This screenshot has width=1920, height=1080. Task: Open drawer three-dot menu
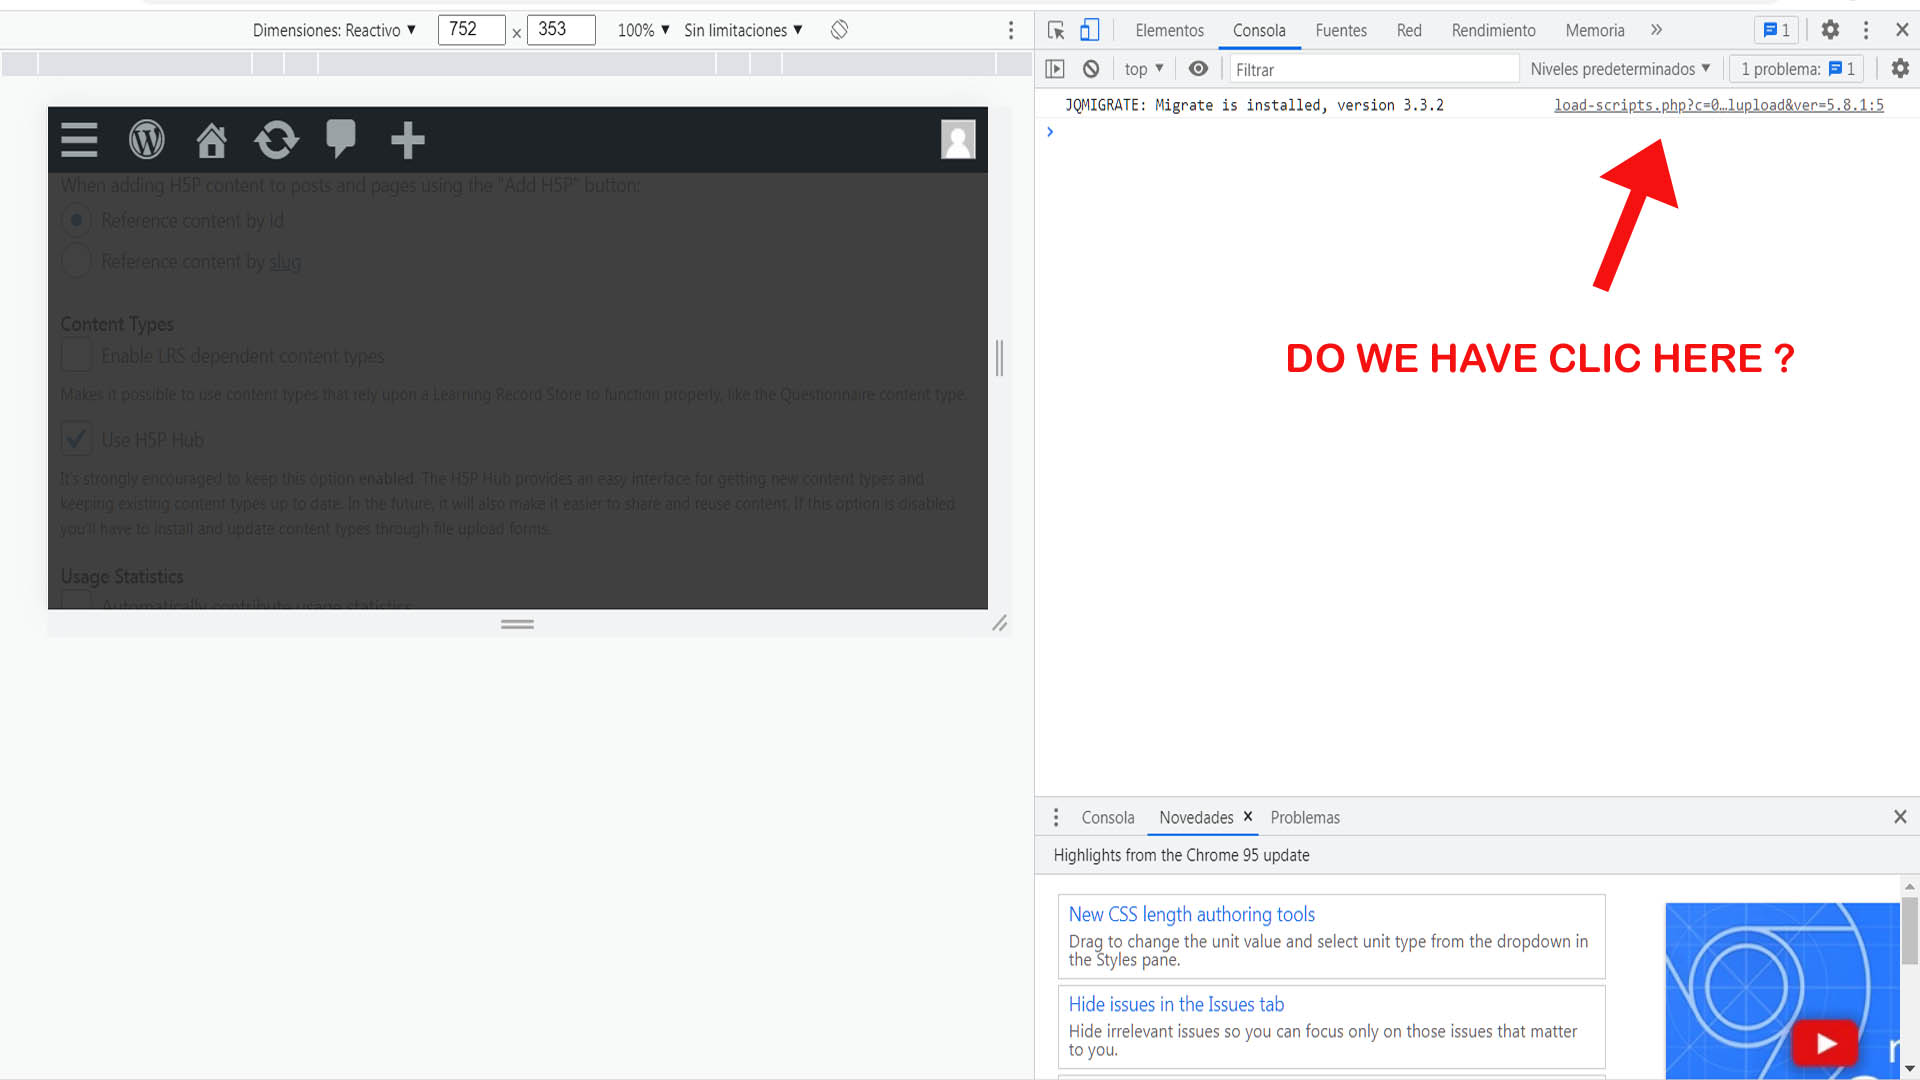(1056, 818)
